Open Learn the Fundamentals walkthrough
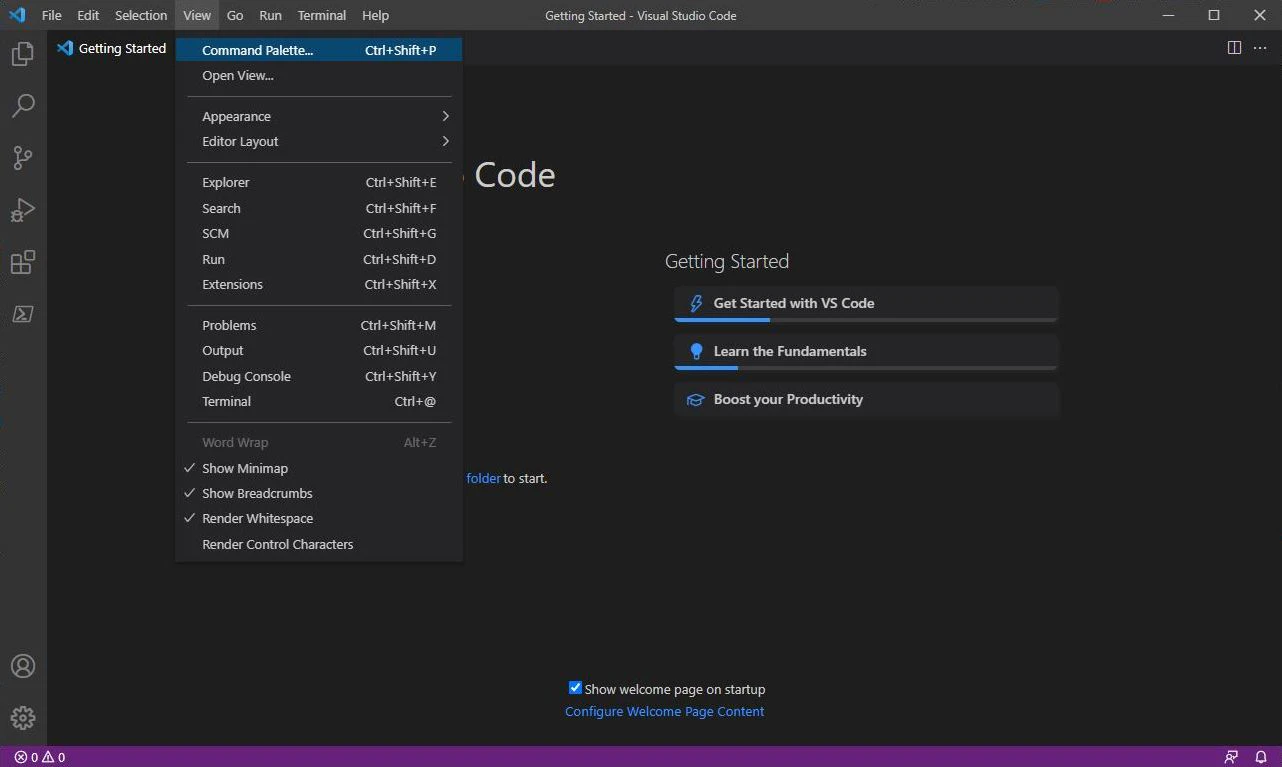The image size is (1282, 767). coord(866,352)
